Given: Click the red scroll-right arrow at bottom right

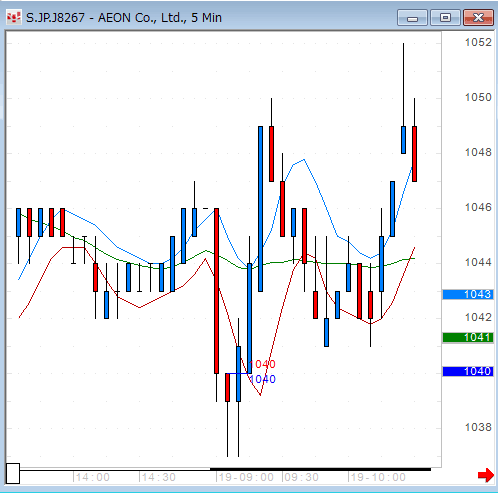Looking at the screenshot, I should point(486,475).
